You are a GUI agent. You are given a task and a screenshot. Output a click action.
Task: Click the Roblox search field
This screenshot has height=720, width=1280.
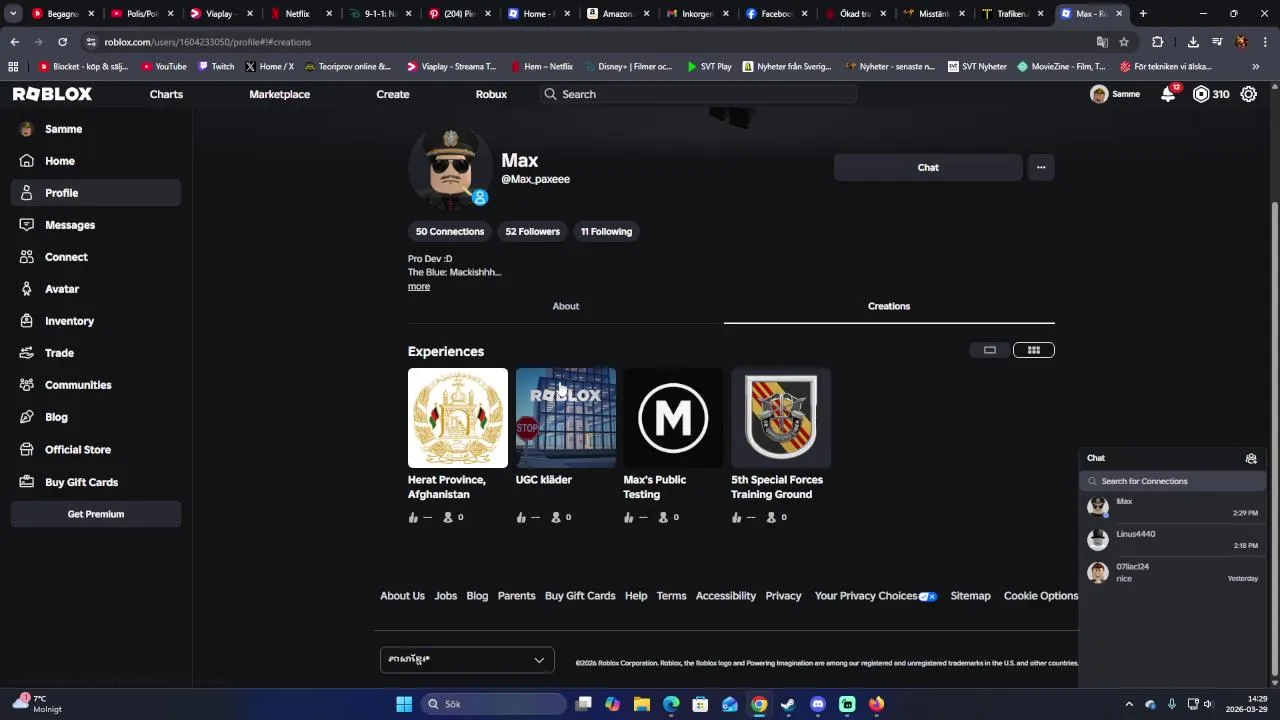click(697, 94)
